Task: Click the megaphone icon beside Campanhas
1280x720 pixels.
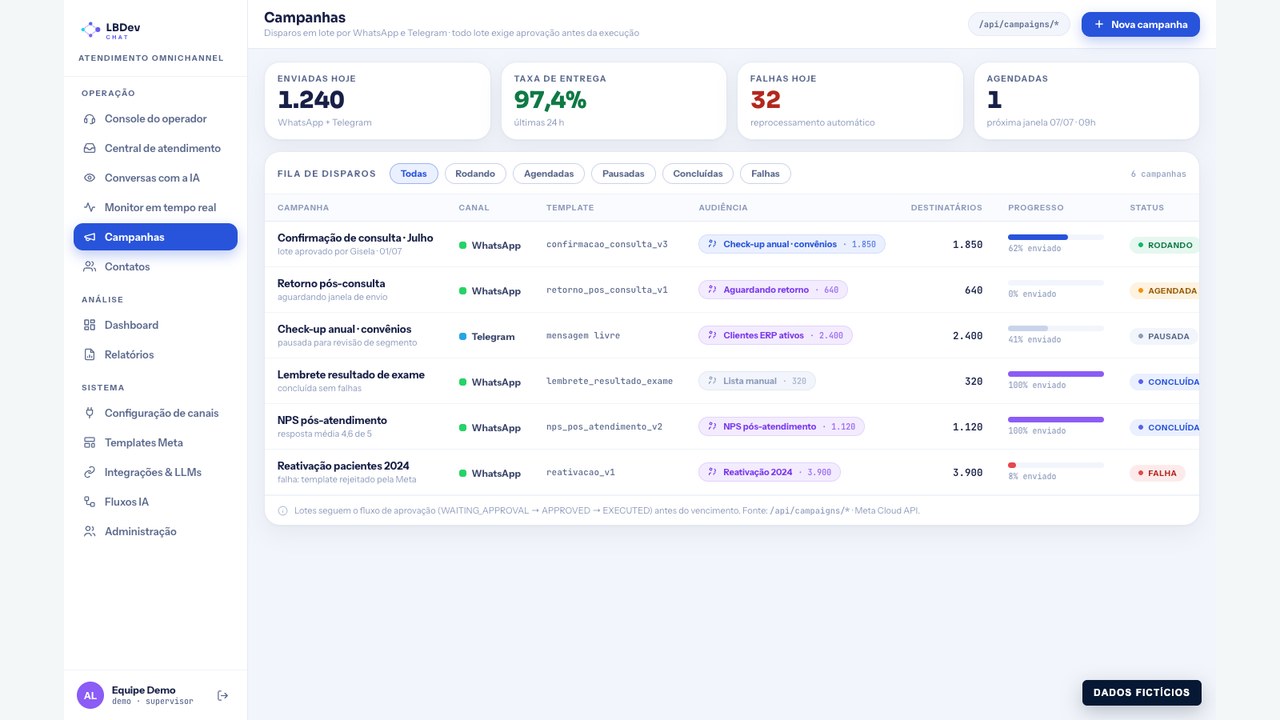Action: click(x=90, y=237)
